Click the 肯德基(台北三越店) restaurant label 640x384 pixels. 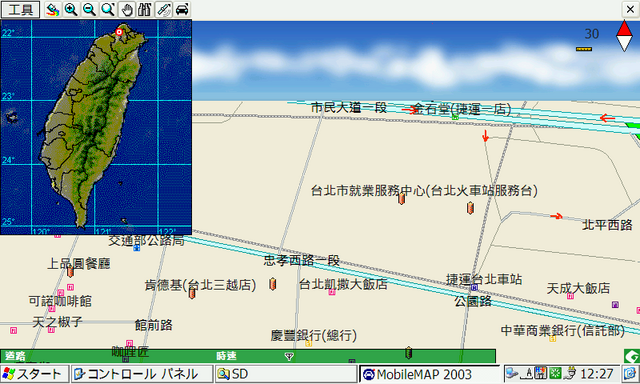[200, 284]
